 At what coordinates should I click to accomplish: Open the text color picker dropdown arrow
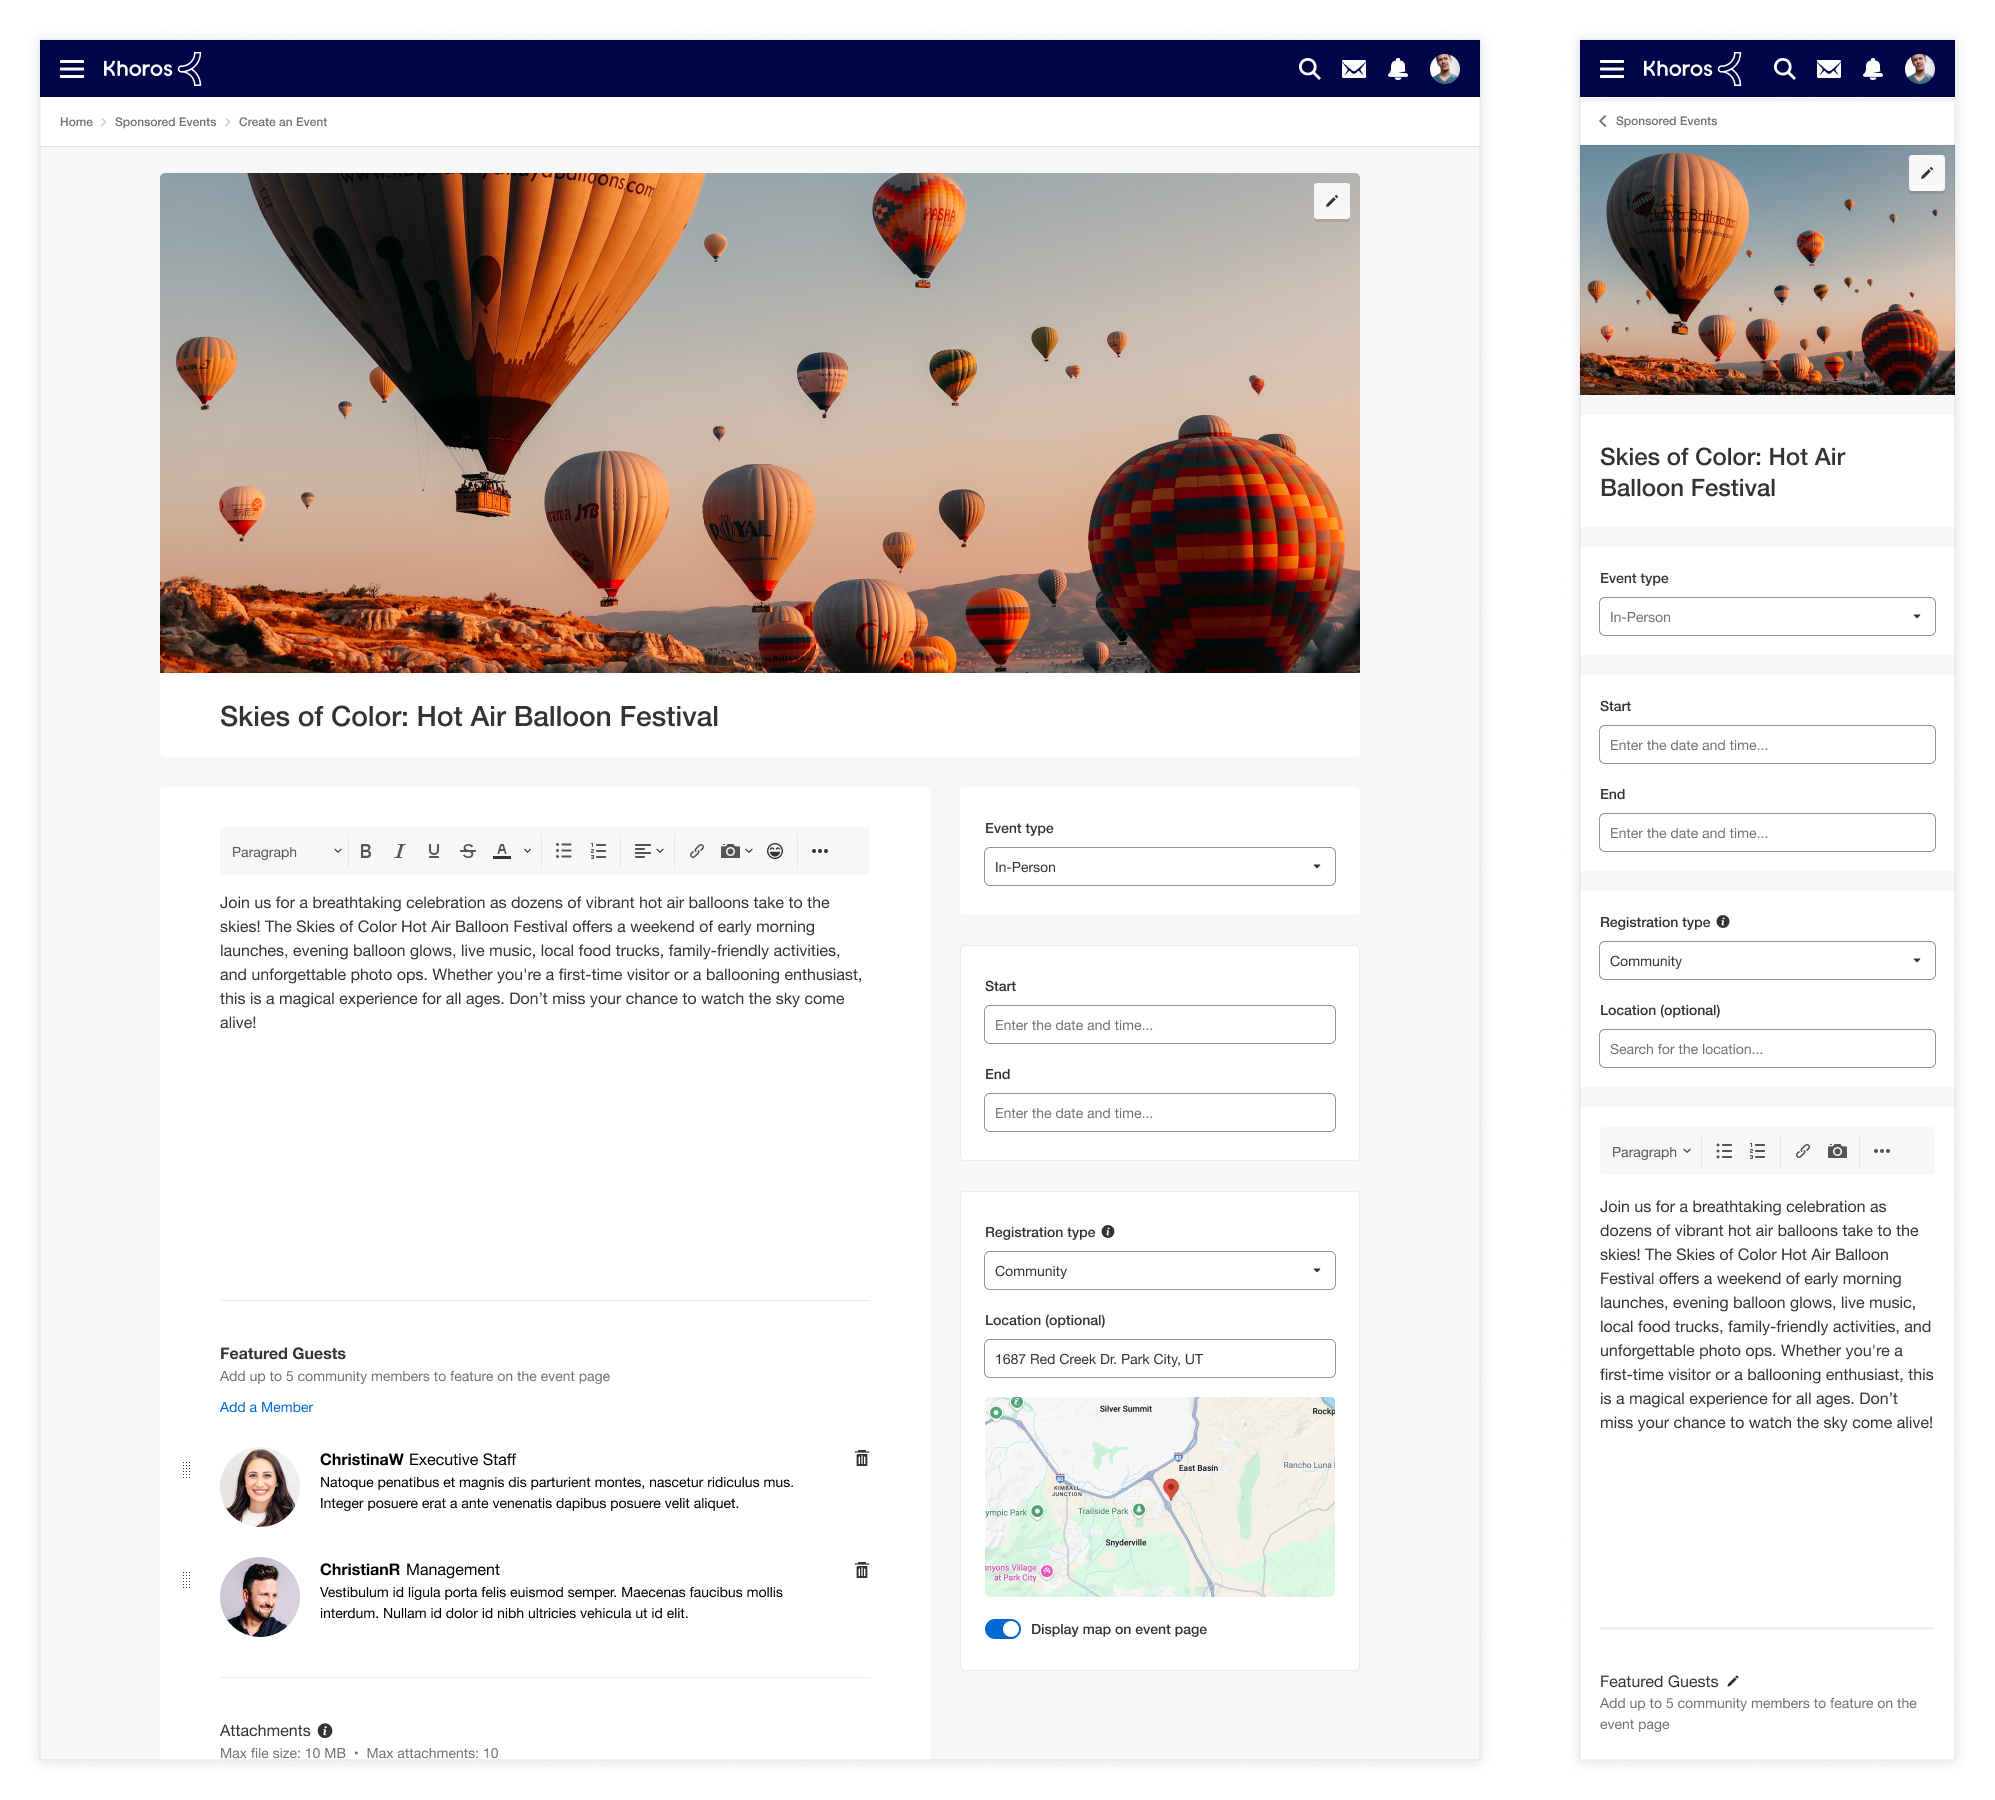point(527,851)
